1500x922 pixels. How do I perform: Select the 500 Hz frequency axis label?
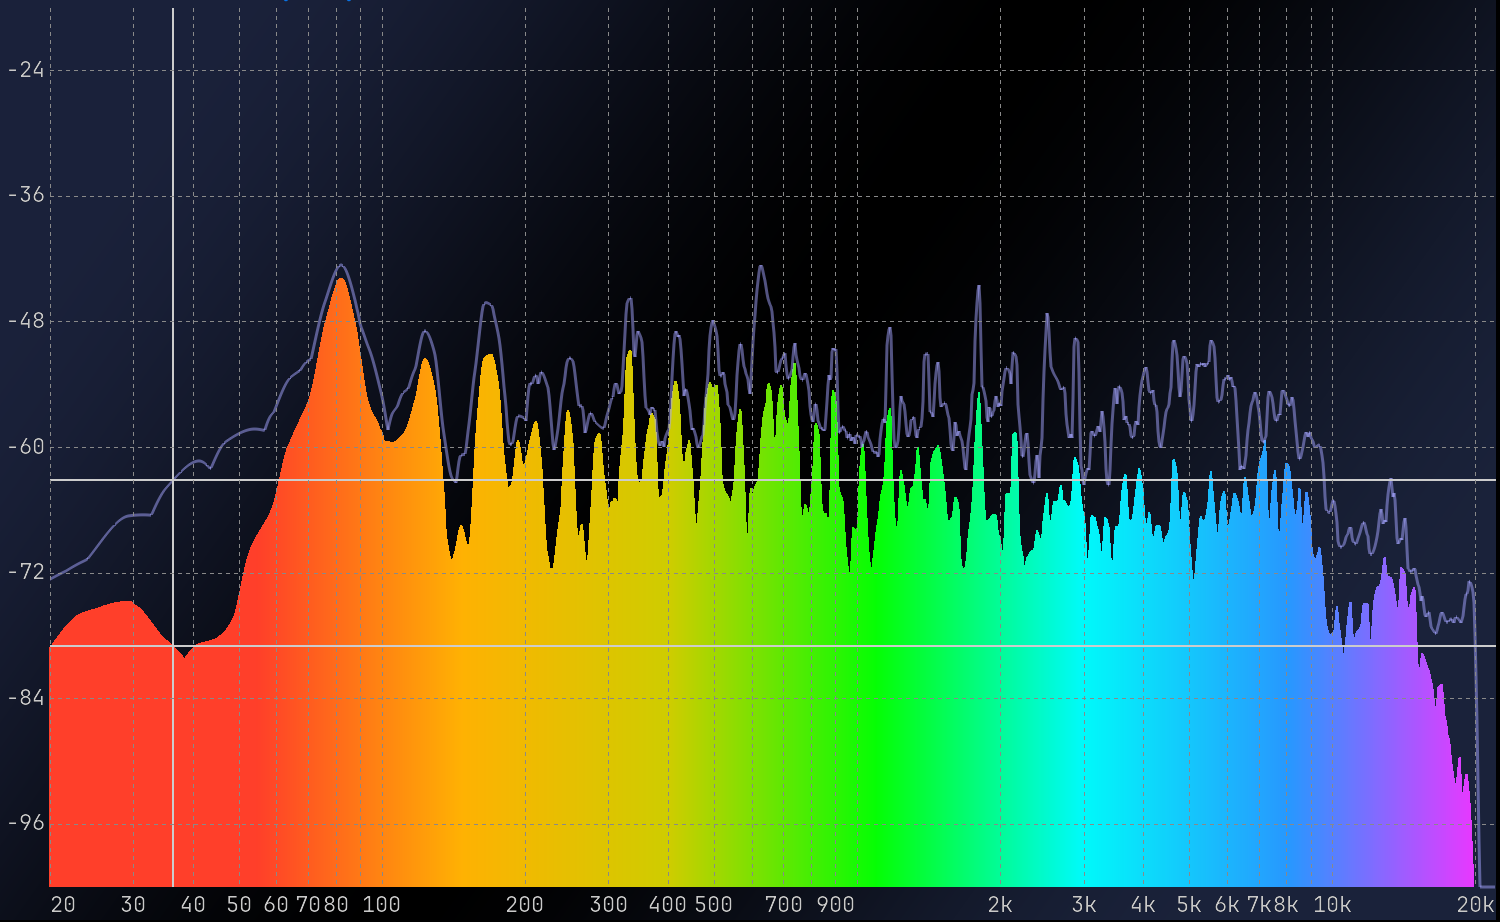pyautogui.click(x=713, y=905)
